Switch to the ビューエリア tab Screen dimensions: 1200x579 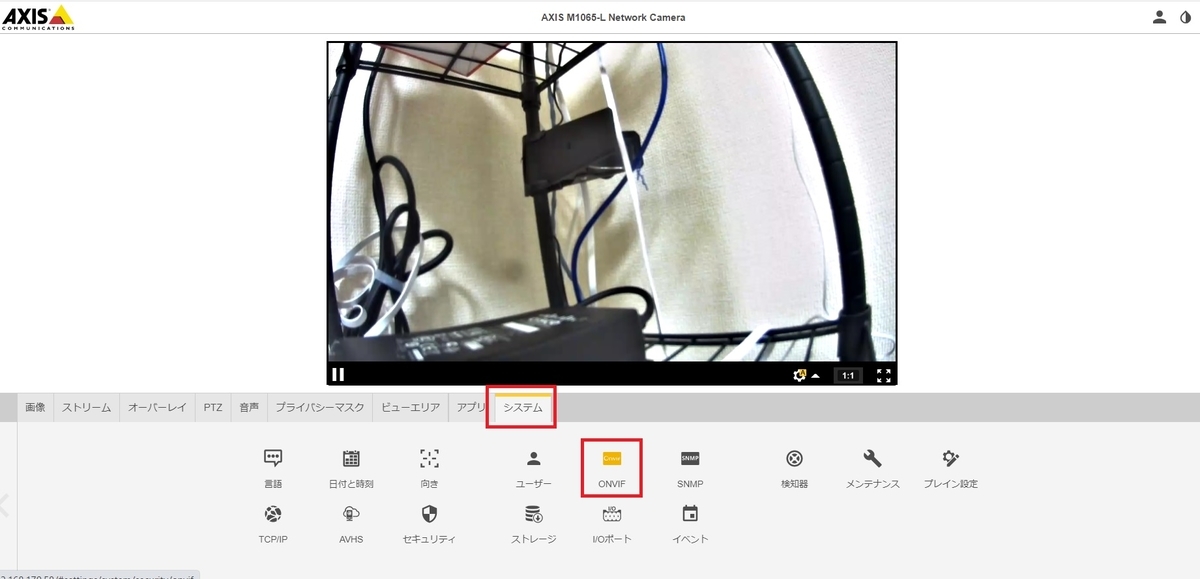click(x=410, y=408)
